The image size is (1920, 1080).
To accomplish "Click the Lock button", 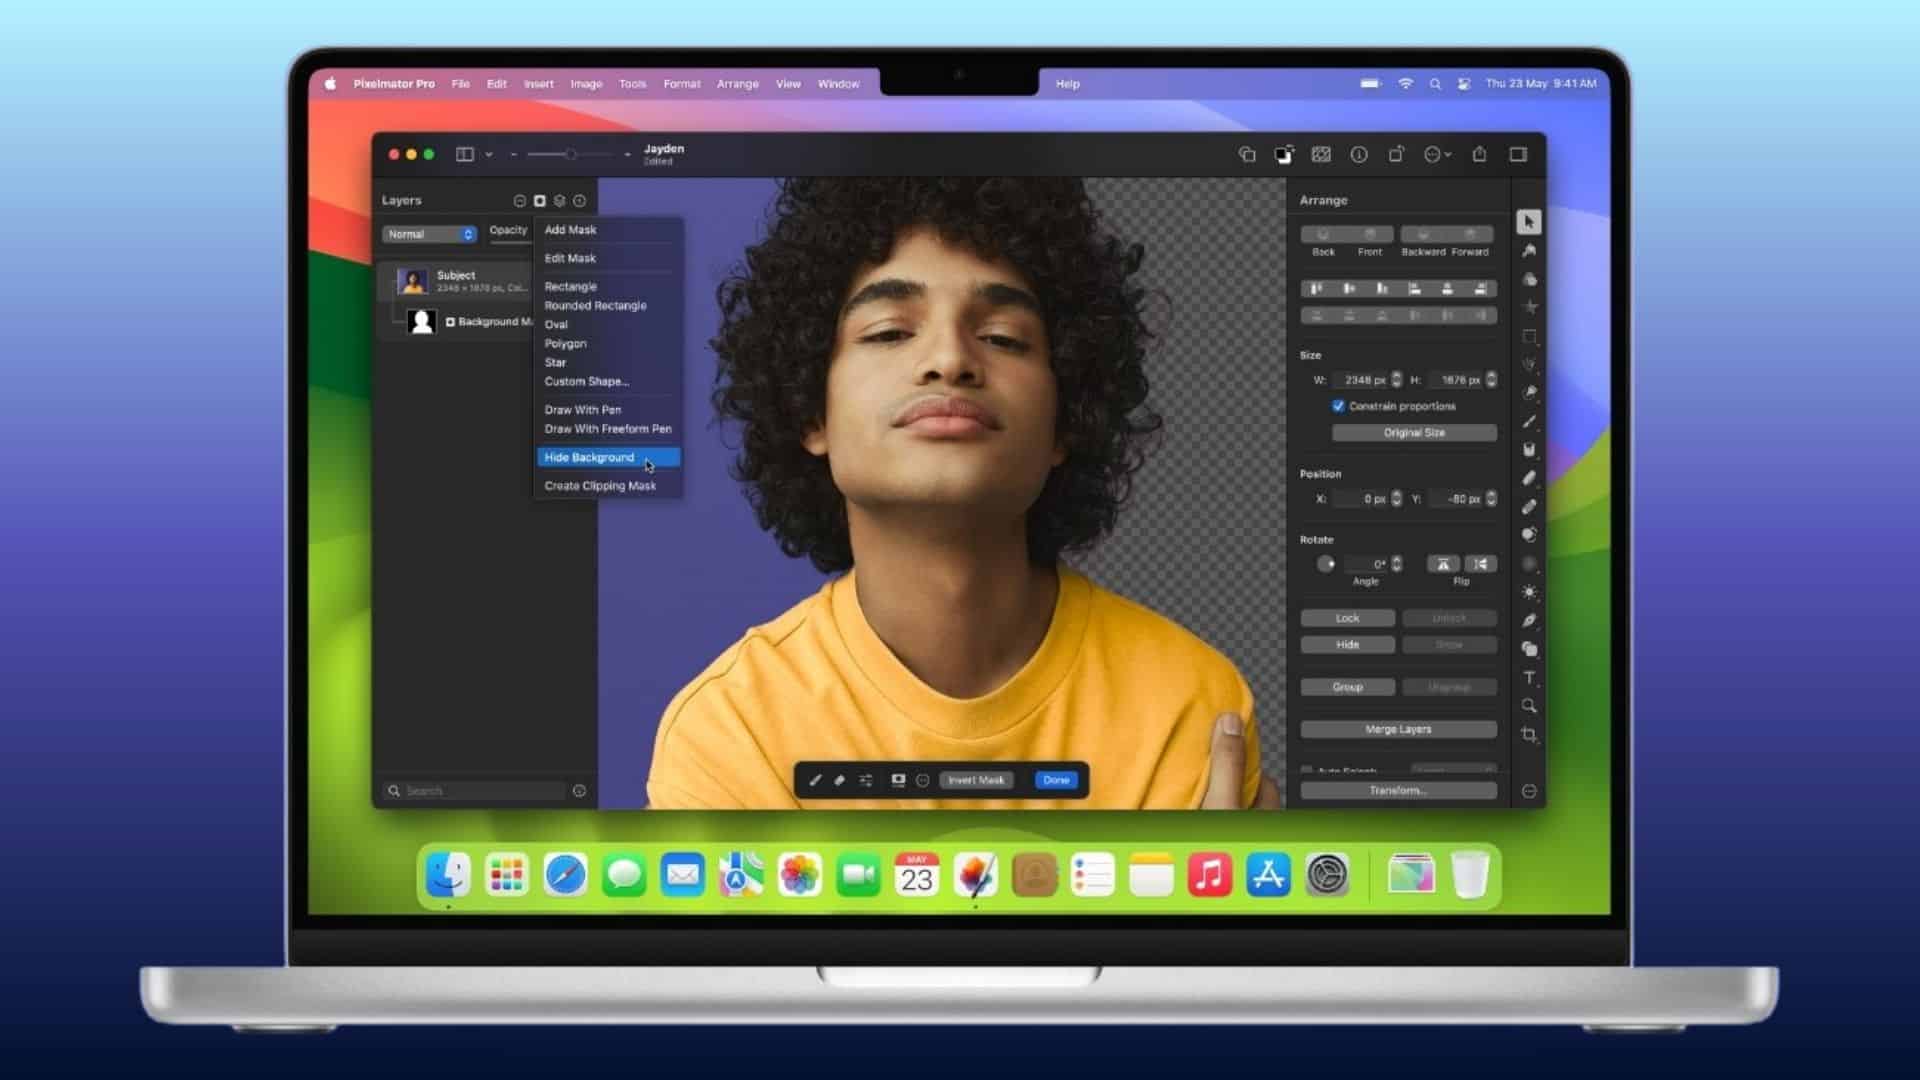I will tap(1347, 618).
